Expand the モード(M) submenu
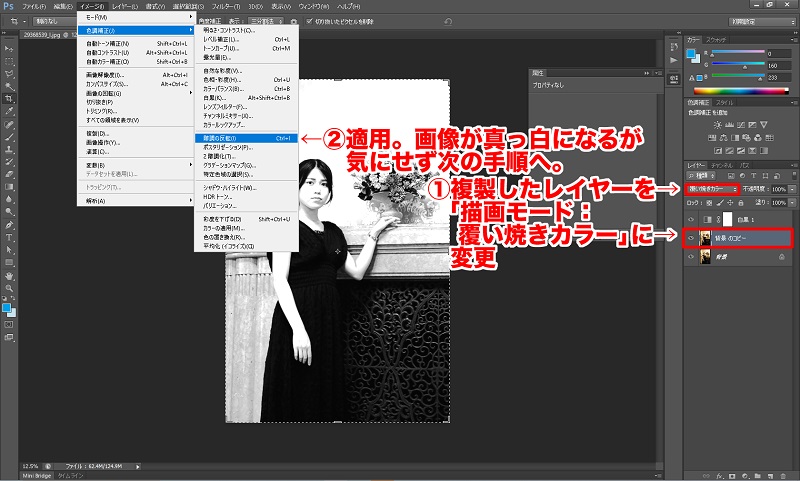 [x=135, y=17]
